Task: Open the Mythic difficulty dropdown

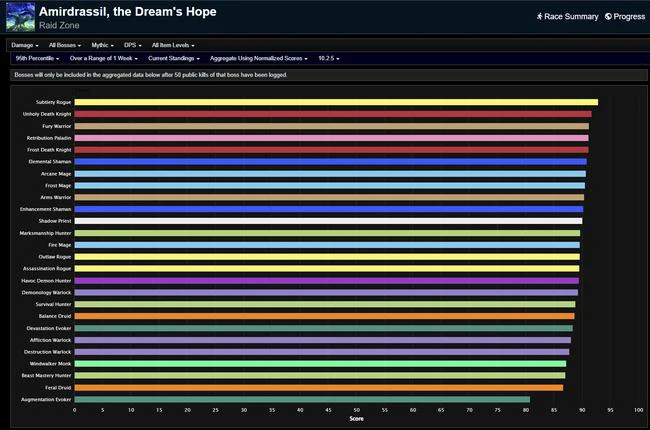Action: (x=102, y=45)
